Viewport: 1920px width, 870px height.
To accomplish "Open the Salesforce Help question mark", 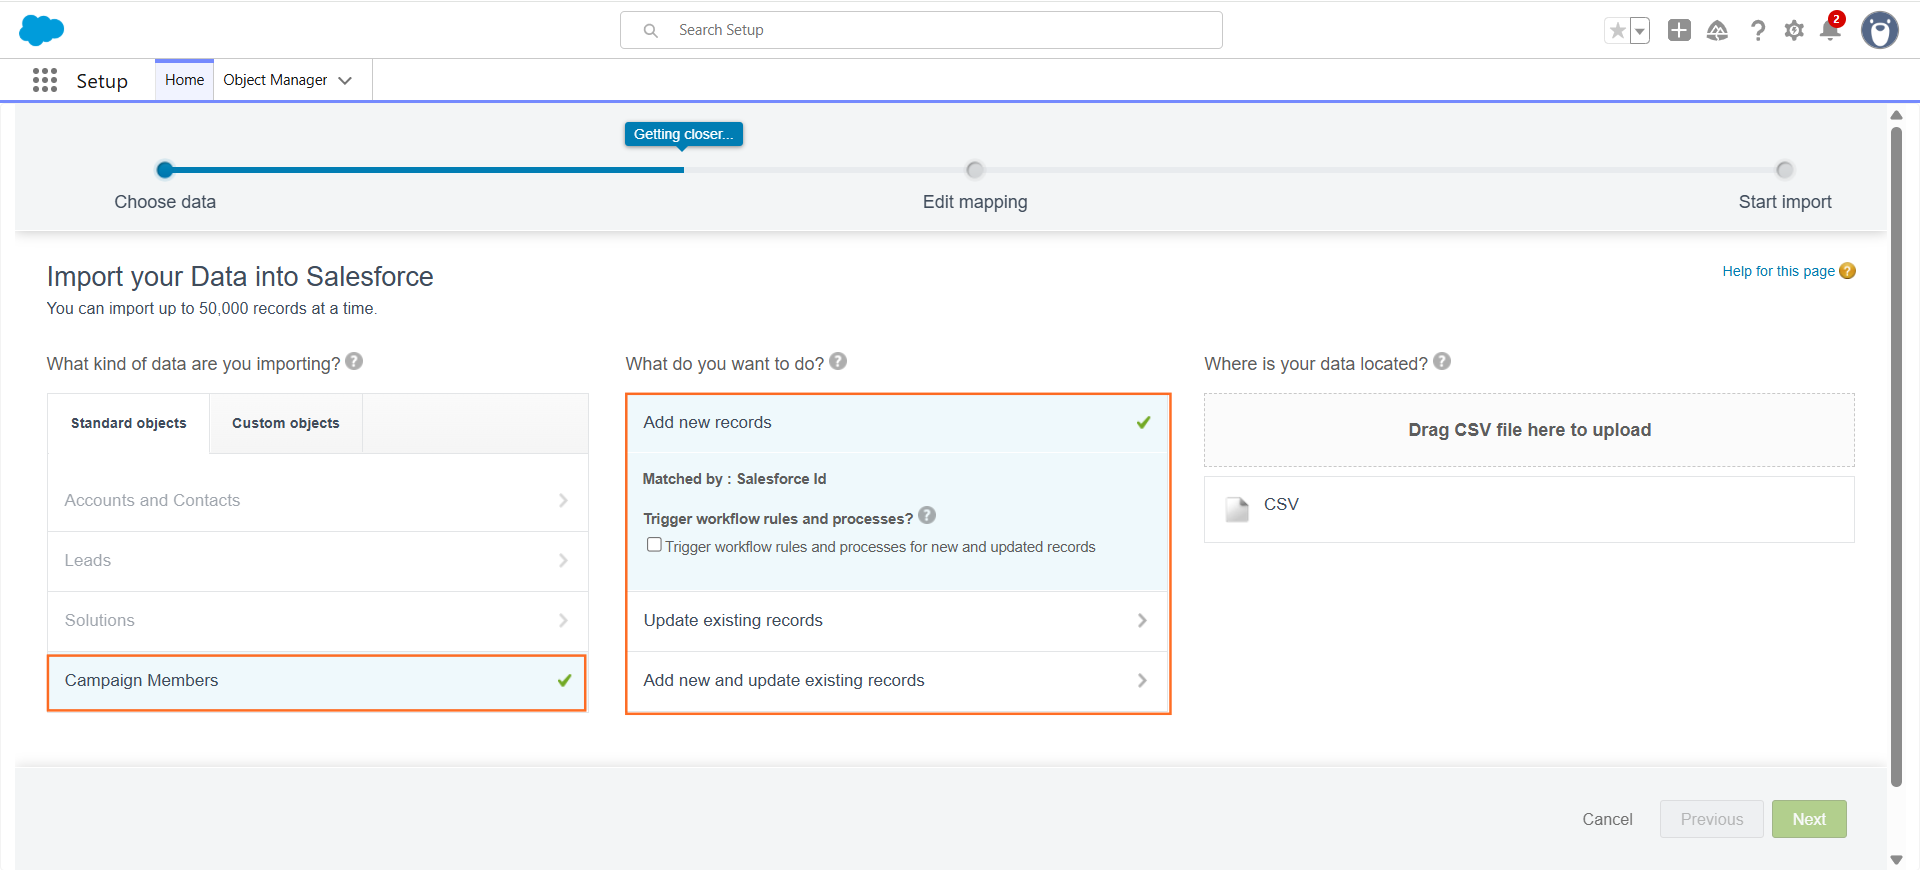I will (x=1757, y=30).
